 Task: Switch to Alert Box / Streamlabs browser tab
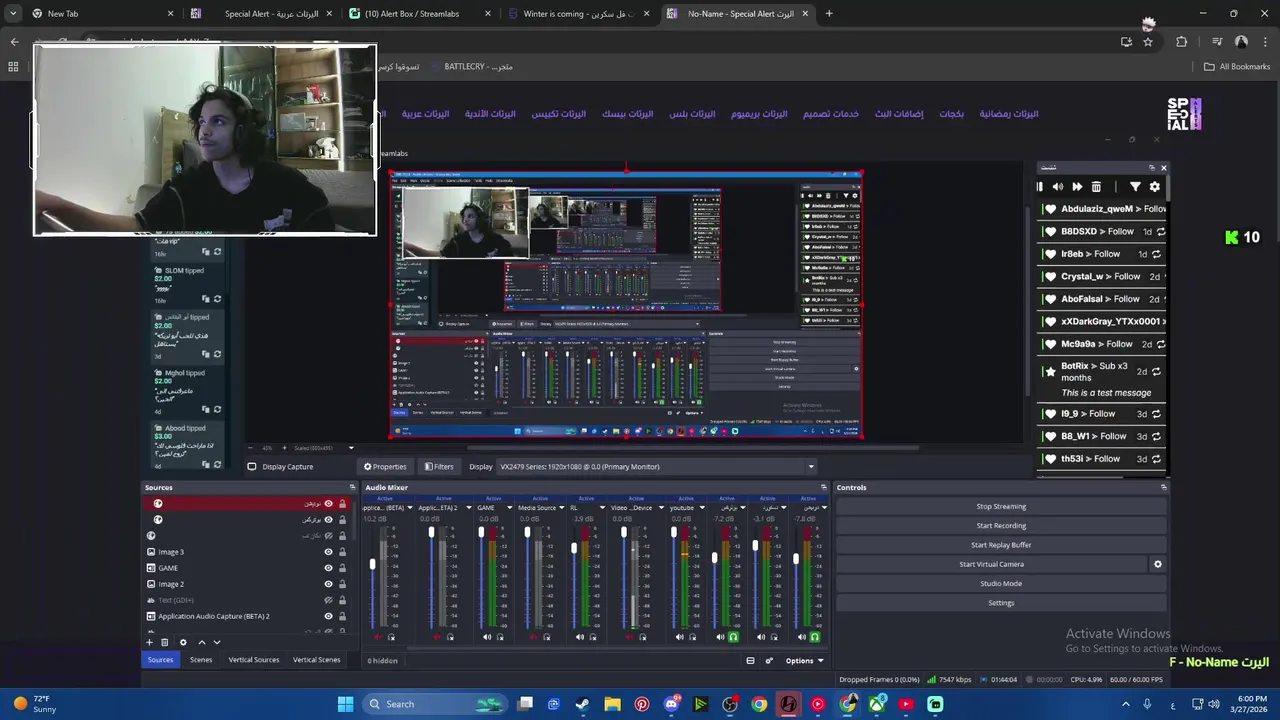click(x=418, y=14)
